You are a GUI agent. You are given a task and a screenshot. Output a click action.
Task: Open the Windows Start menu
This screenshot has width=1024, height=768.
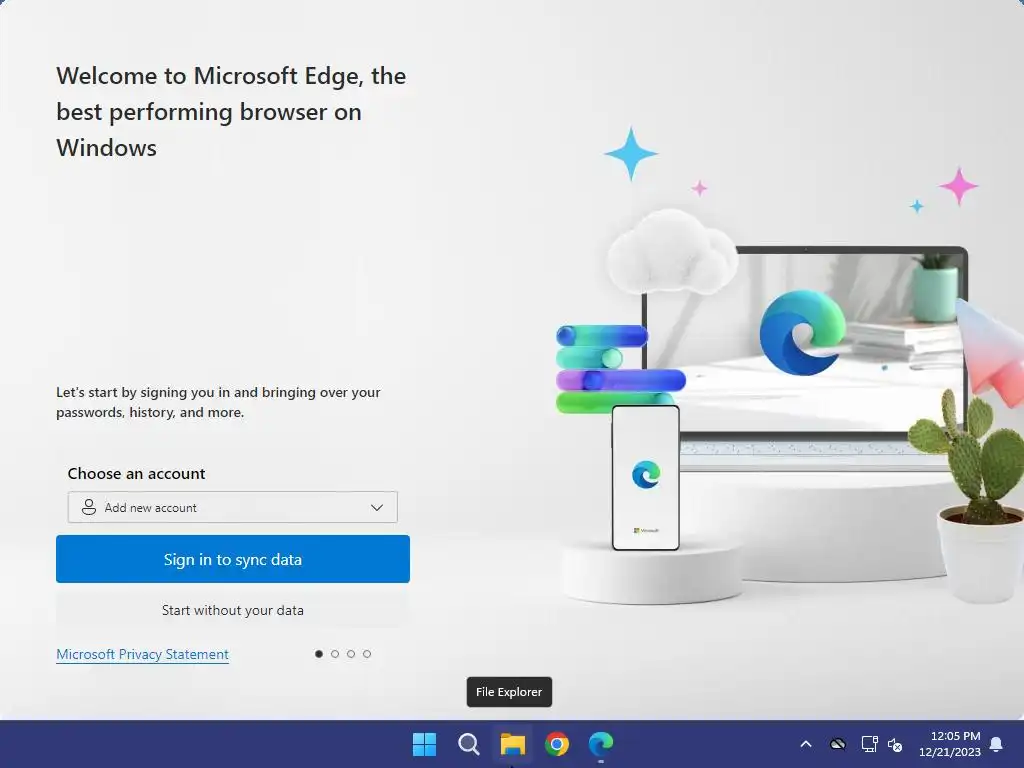[x=424, y=744]
